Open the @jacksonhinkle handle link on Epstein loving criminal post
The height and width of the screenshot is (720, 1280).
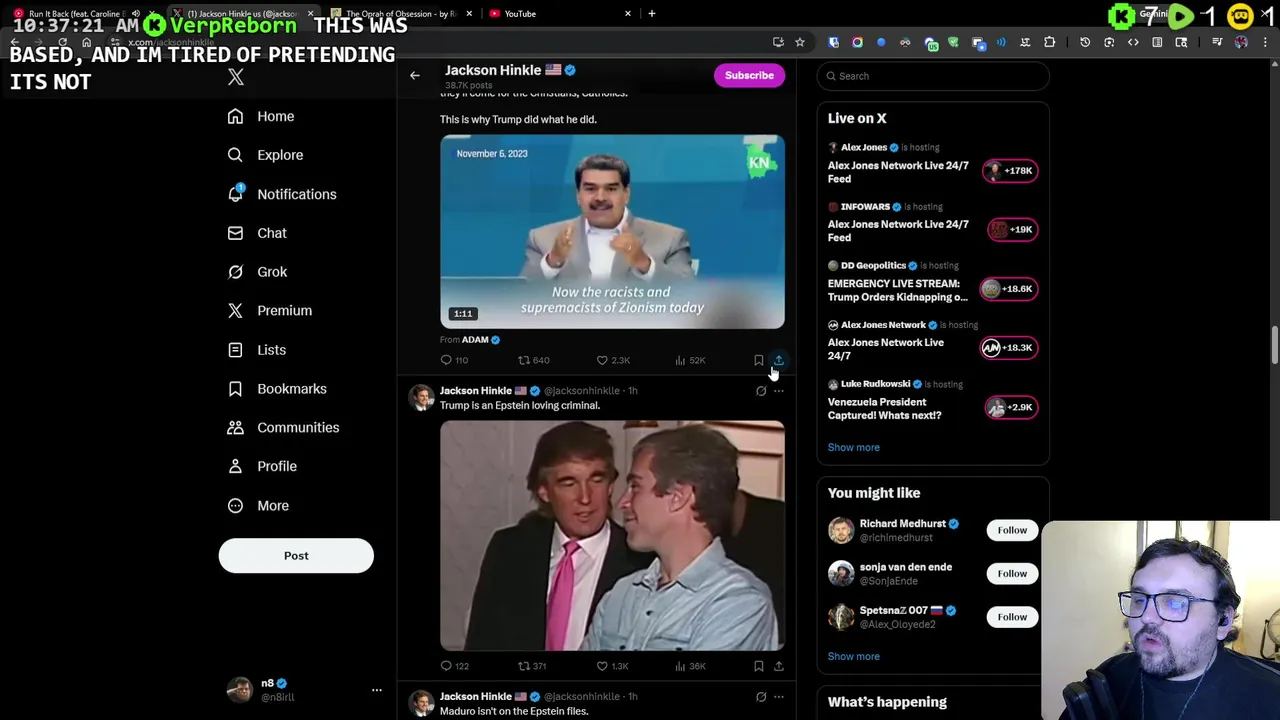(582, 391)
